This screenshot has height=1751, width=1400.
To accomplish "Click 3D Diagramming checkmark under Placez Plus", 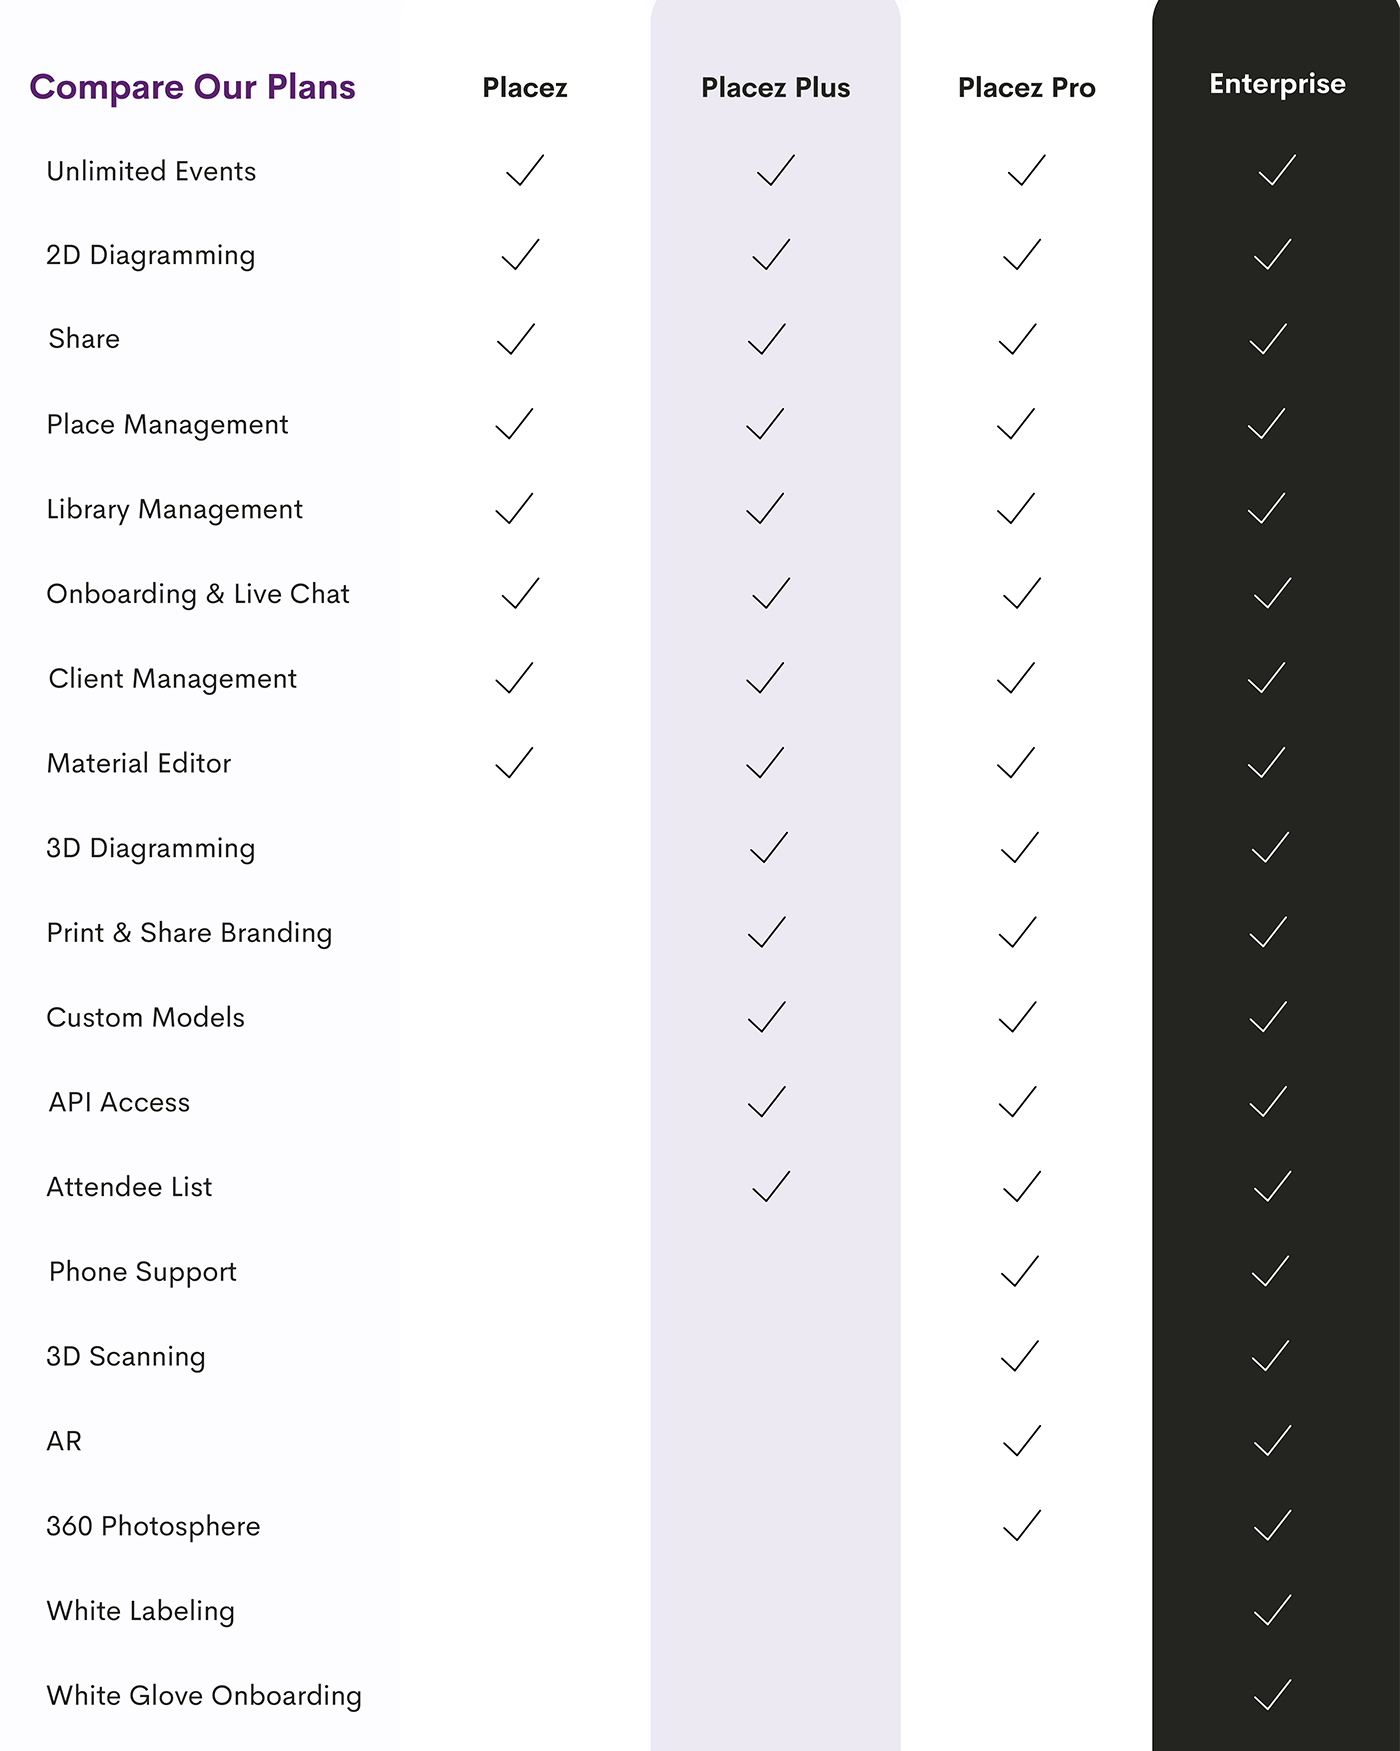I will (x=769, y=848).
